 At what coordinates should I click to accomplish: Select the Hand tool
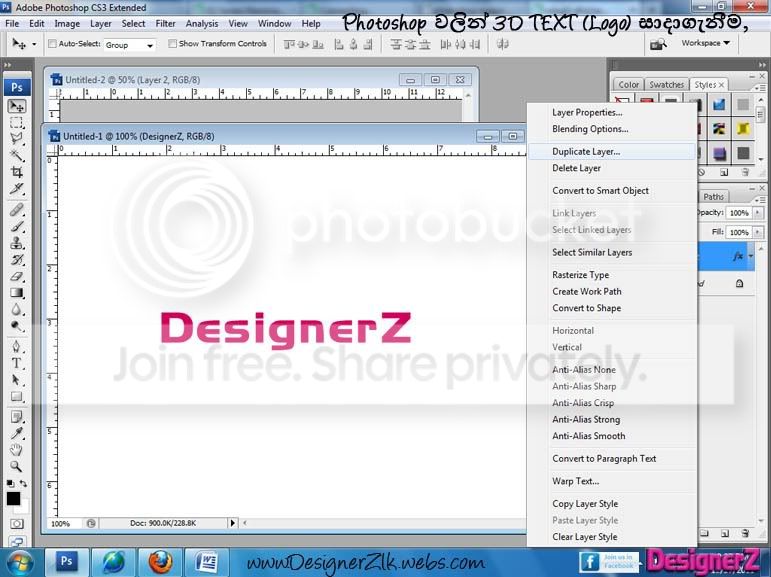coord(17,449)
